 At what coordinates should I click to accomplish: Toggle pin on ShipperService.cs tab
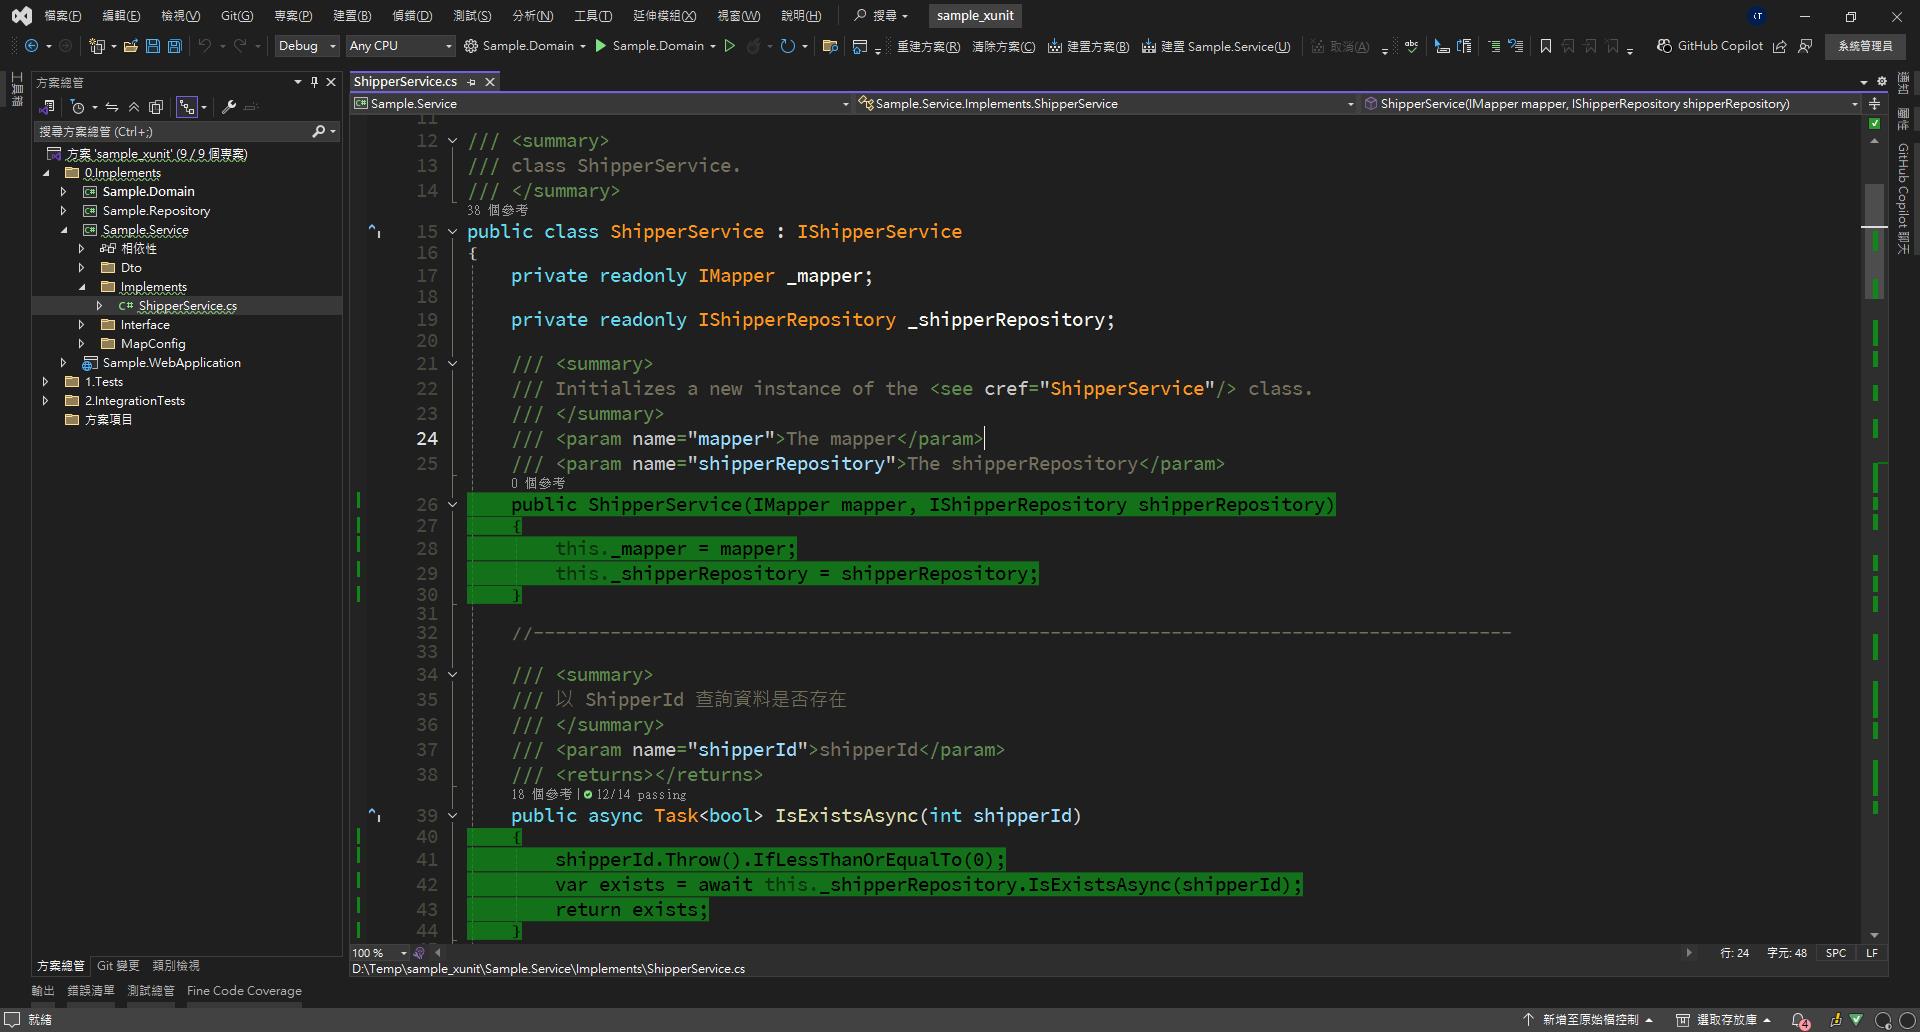click(x=472, y=82)
